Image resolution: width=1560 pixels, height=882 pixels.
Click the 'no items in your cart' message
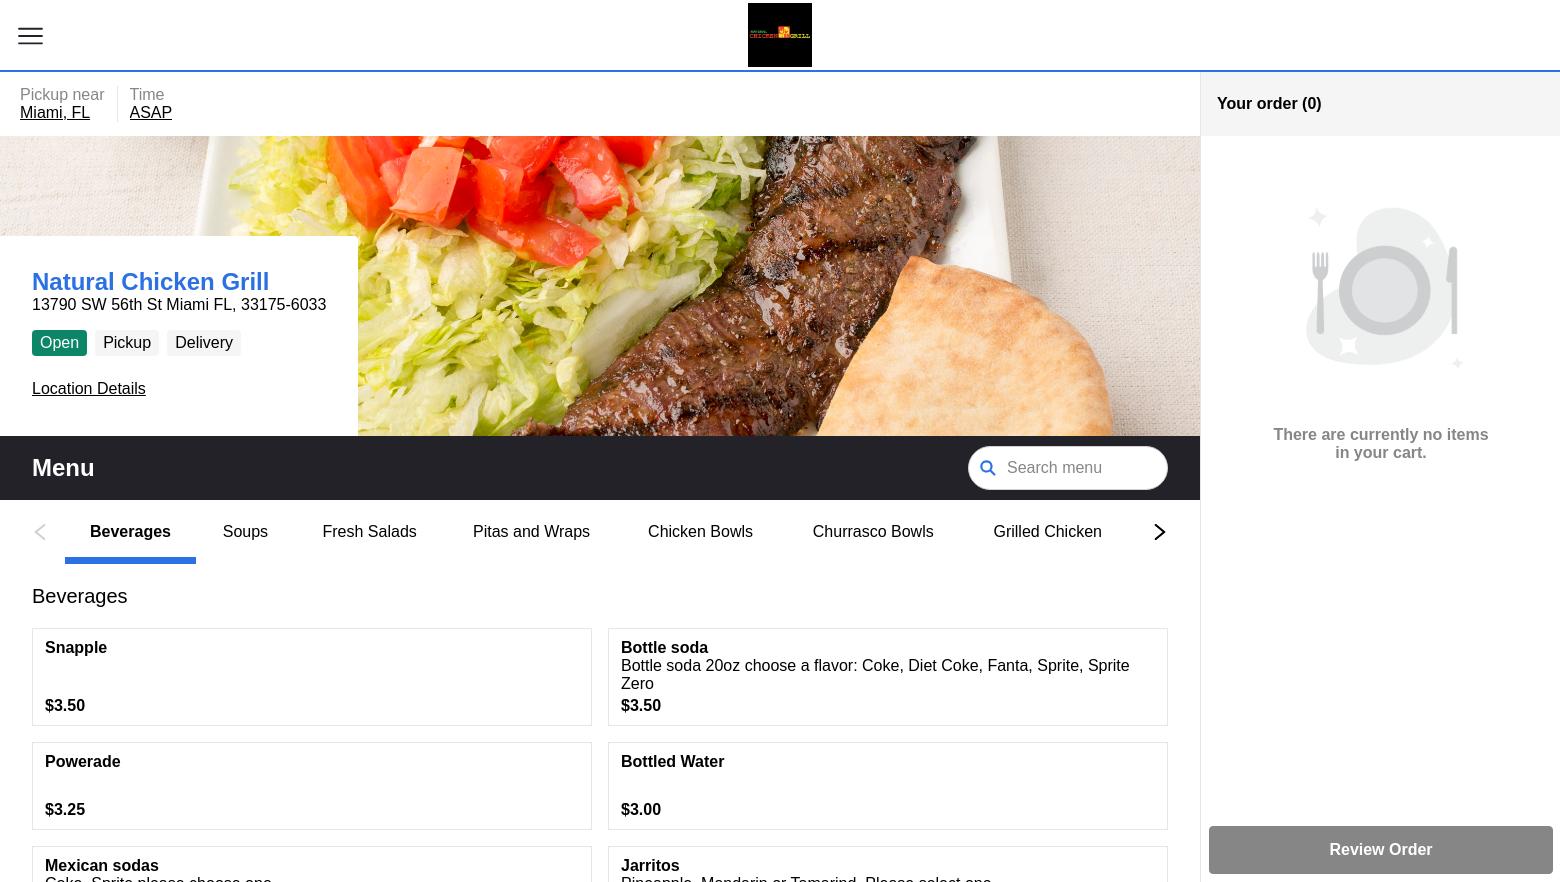[x=1380, y=443]
